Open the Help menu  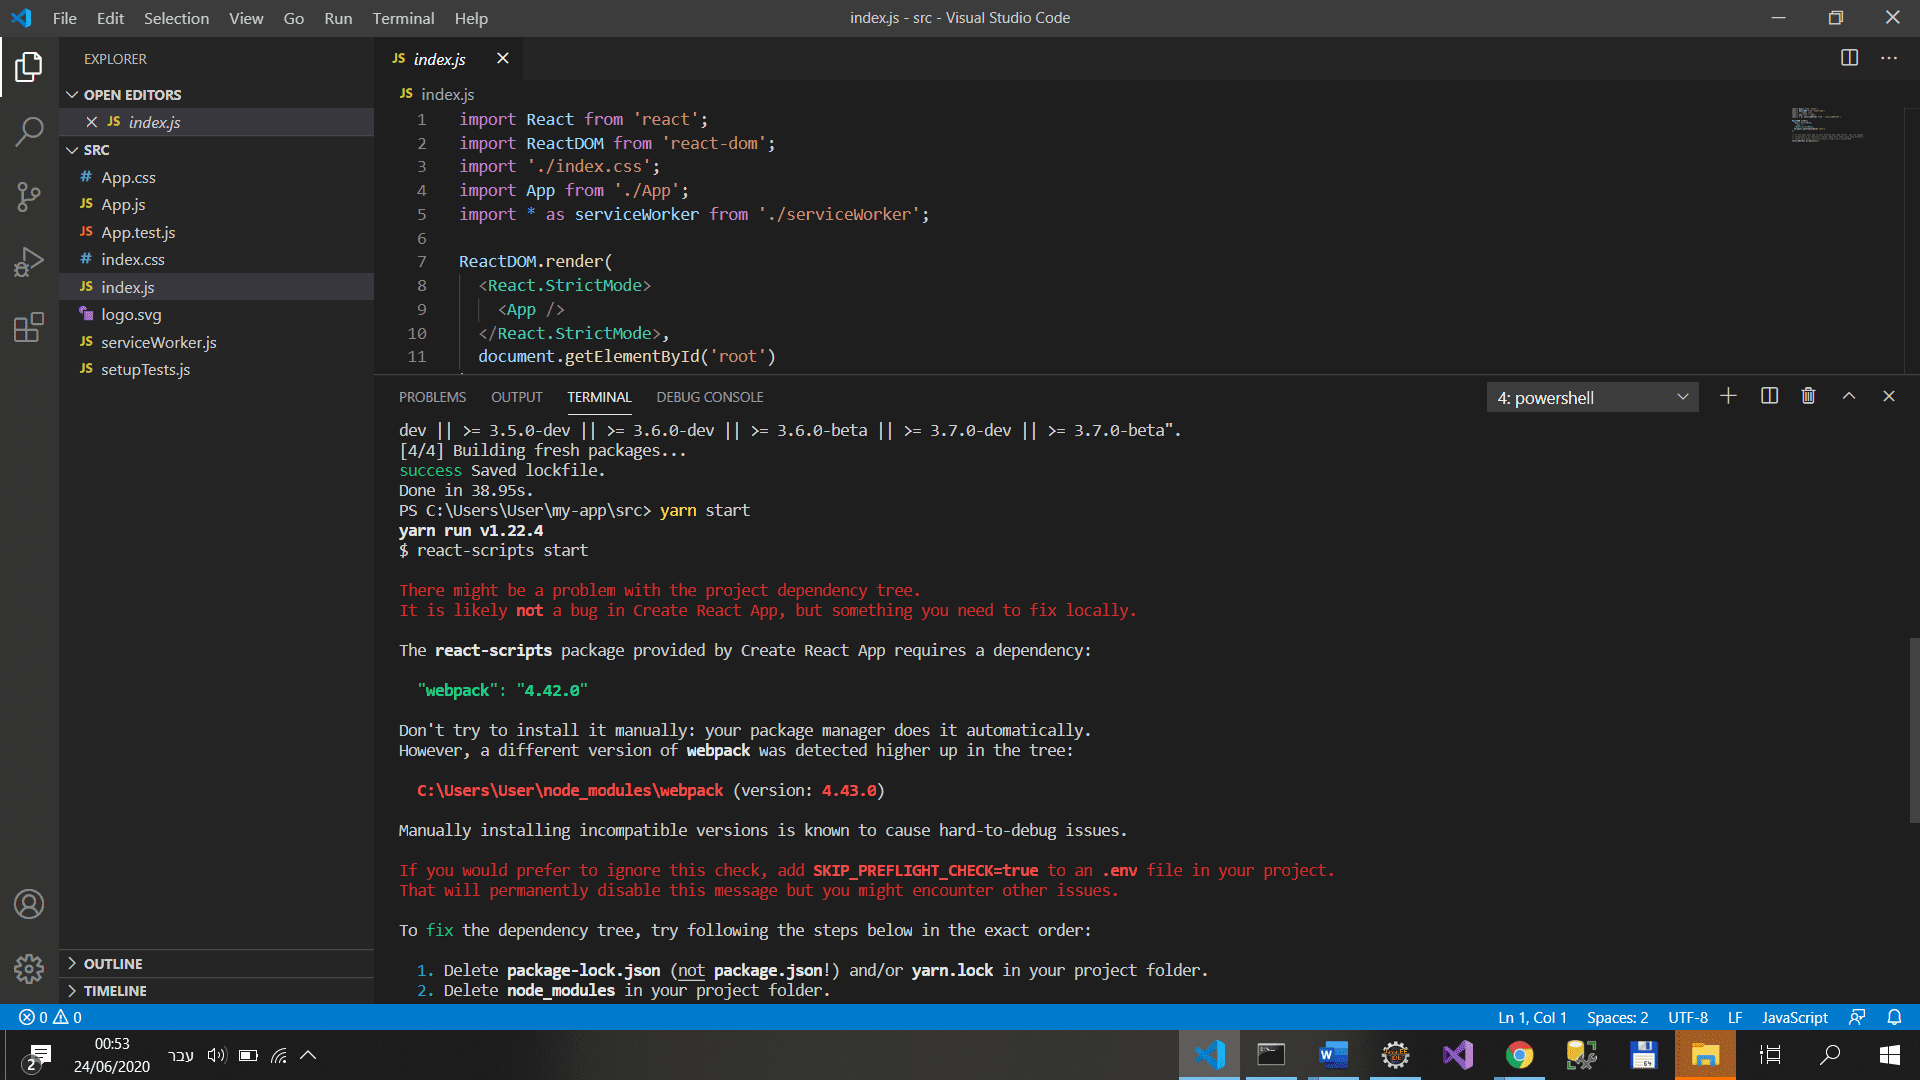point(471,18)
